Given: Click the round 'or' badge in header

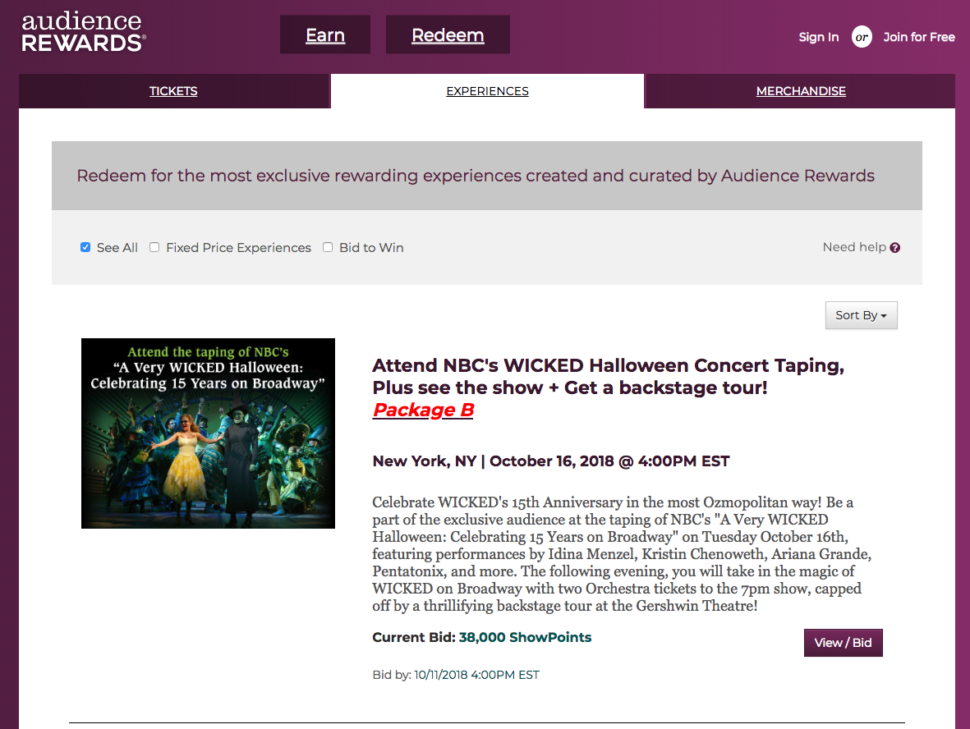Looking at the screenshot, I should [x=861, y=37].
